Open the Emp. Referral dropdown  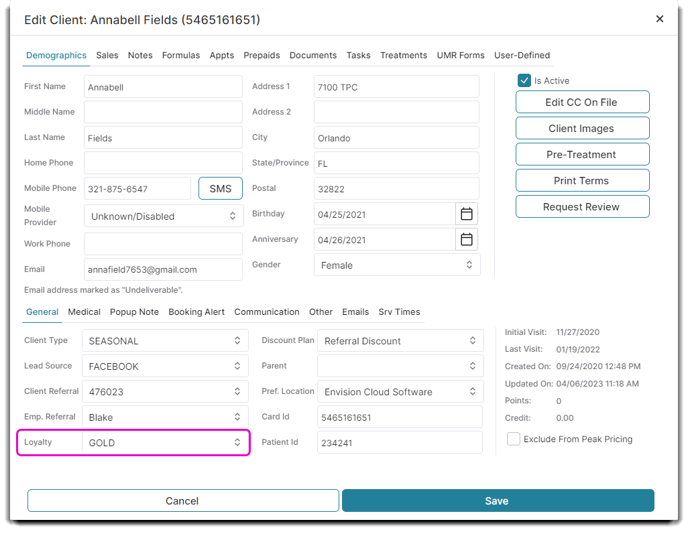pos(165,417)
